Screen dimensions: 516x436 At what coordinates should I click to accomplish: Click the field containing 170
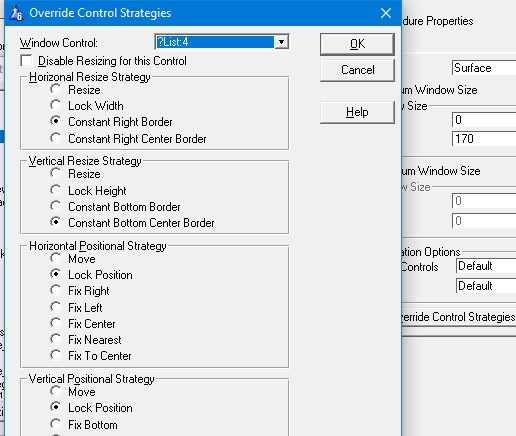click(x=484, y=139)
